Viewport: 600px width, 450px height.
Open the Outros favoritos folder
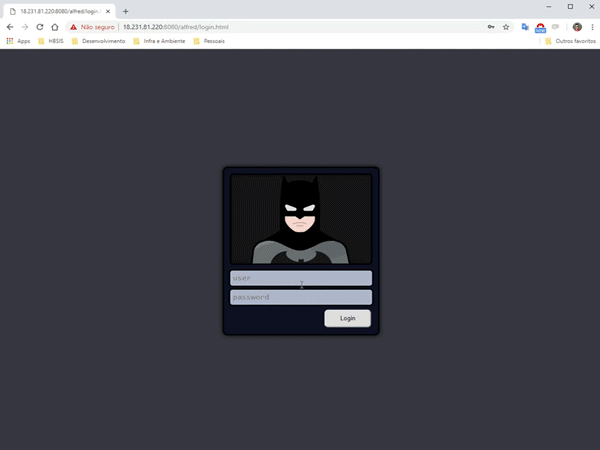click(570, 41)
